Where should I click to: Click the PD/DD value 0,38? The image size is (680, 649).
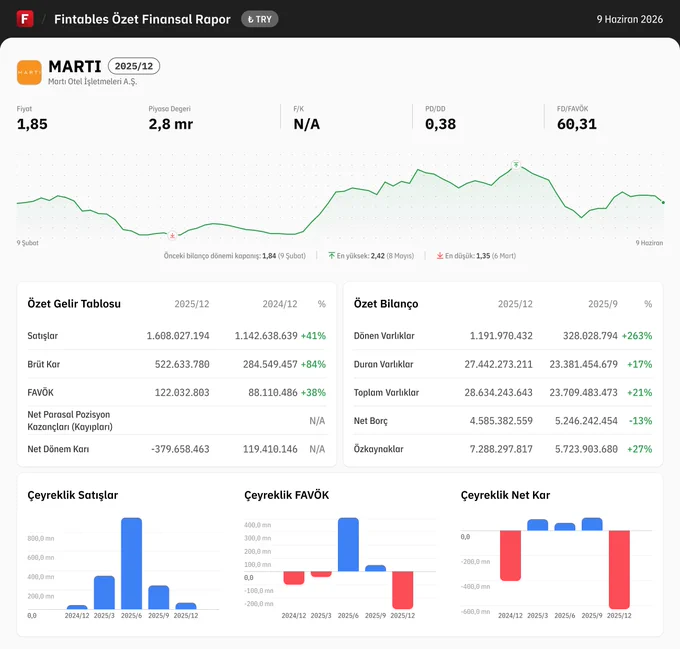(440, 124)
